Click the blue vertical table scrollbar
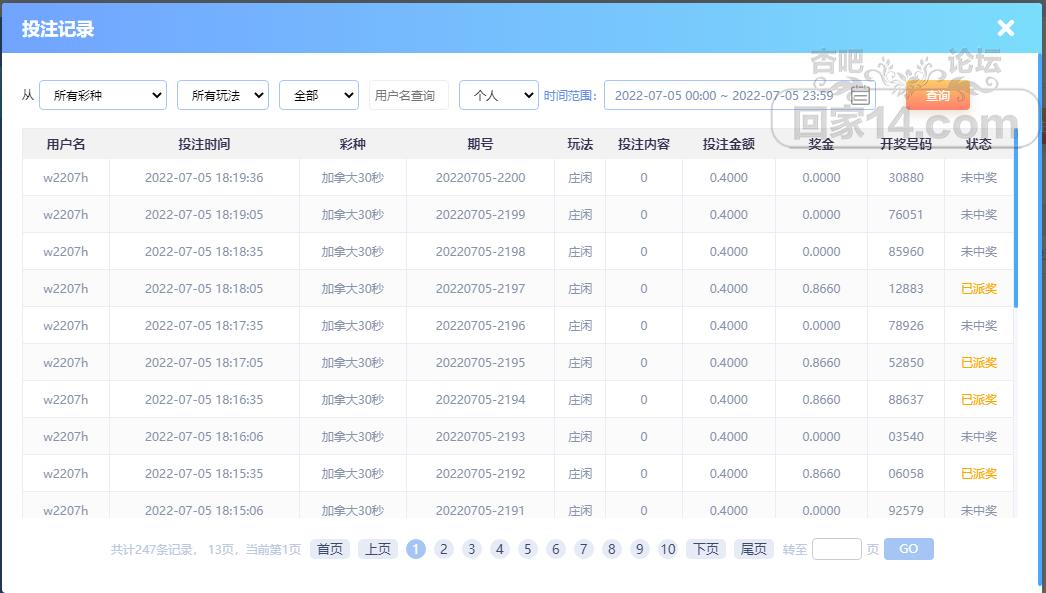1046x593 pixels. pos(1016,220)
